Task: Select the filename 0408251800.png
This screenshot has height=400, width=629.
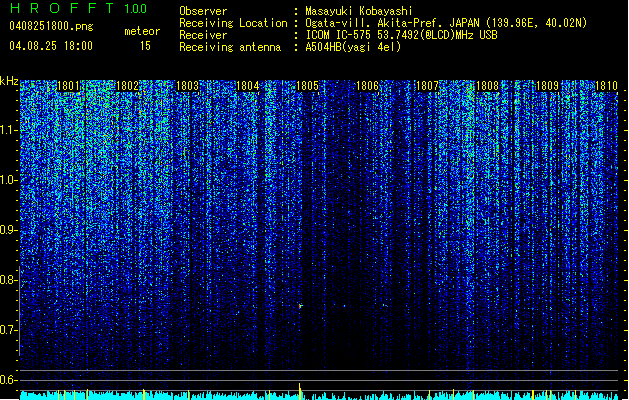Action: [x=51, y=26]
